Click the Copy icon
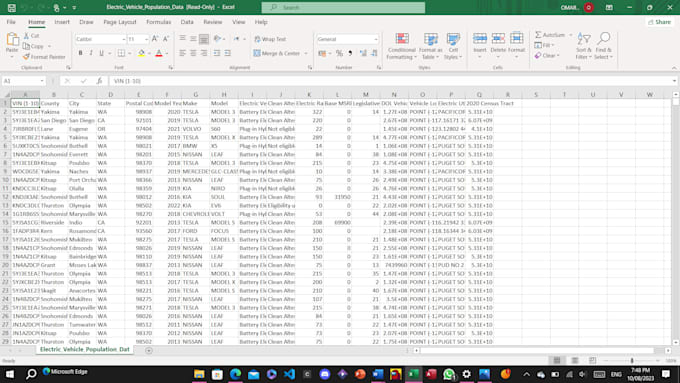Screen dimensions: 680x383 click(x=26, y=46)
